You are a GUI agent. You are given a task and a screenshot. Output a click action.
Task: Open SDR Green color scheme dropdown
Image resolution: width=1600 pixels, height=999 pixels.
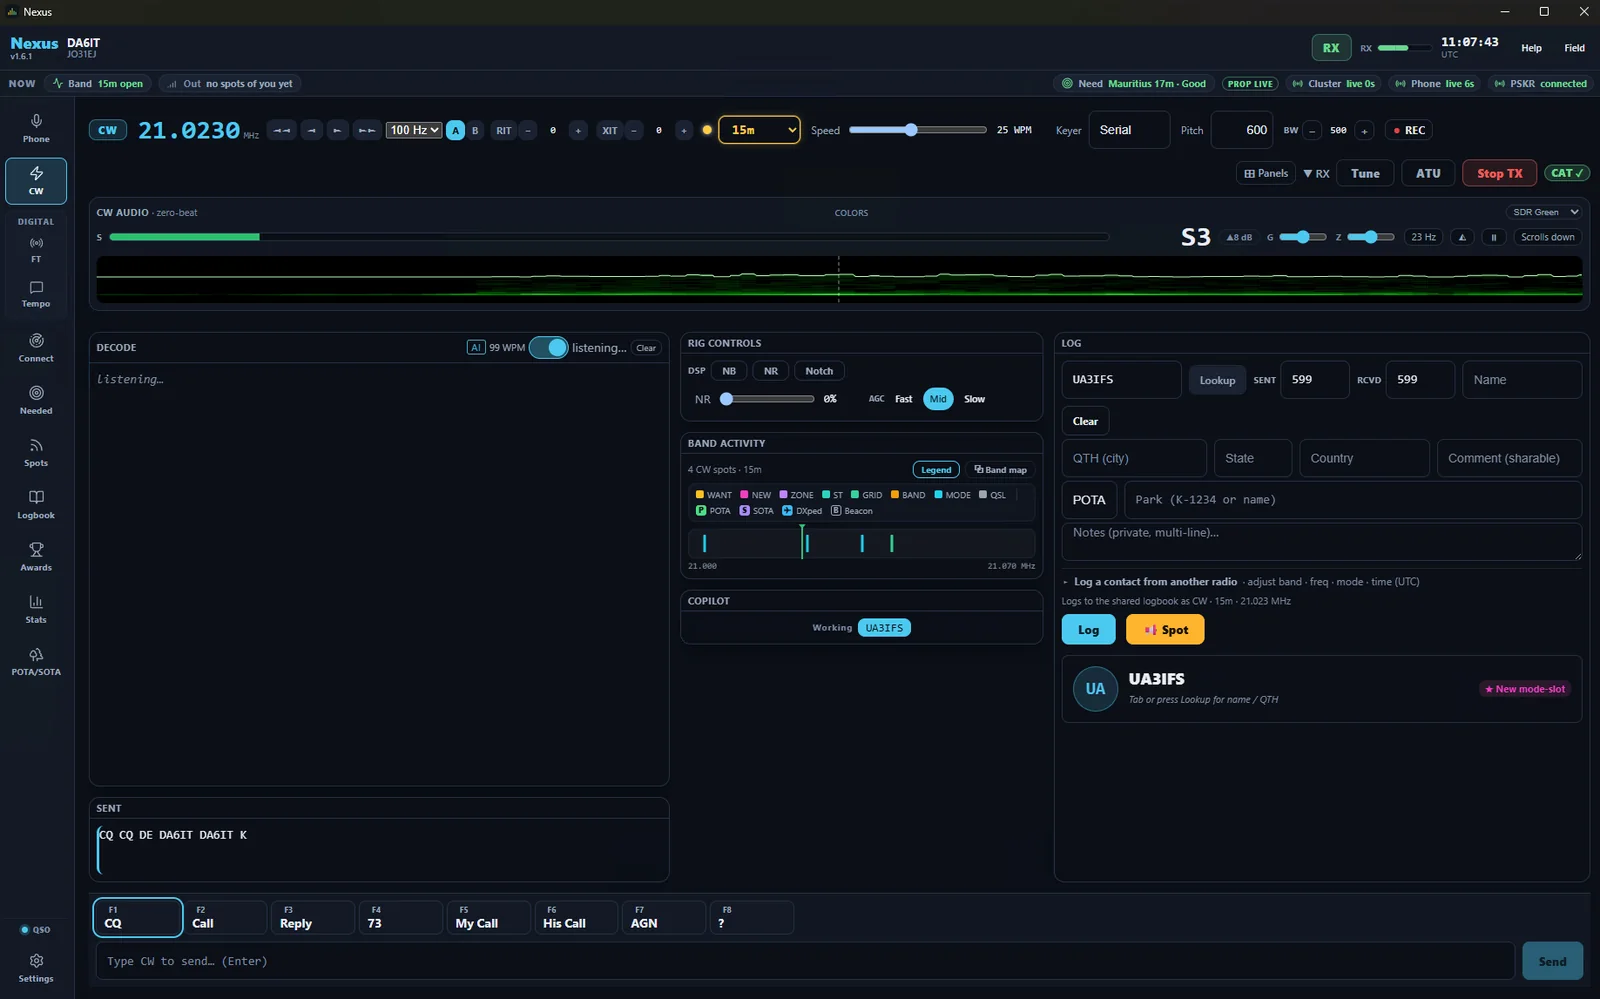click(1545, 212)
